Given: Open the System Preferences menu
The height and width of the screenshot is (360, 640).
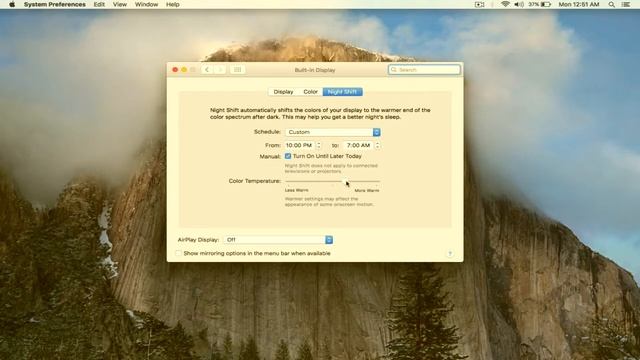Looking at the screenshot, I should (x=54, y=4).
